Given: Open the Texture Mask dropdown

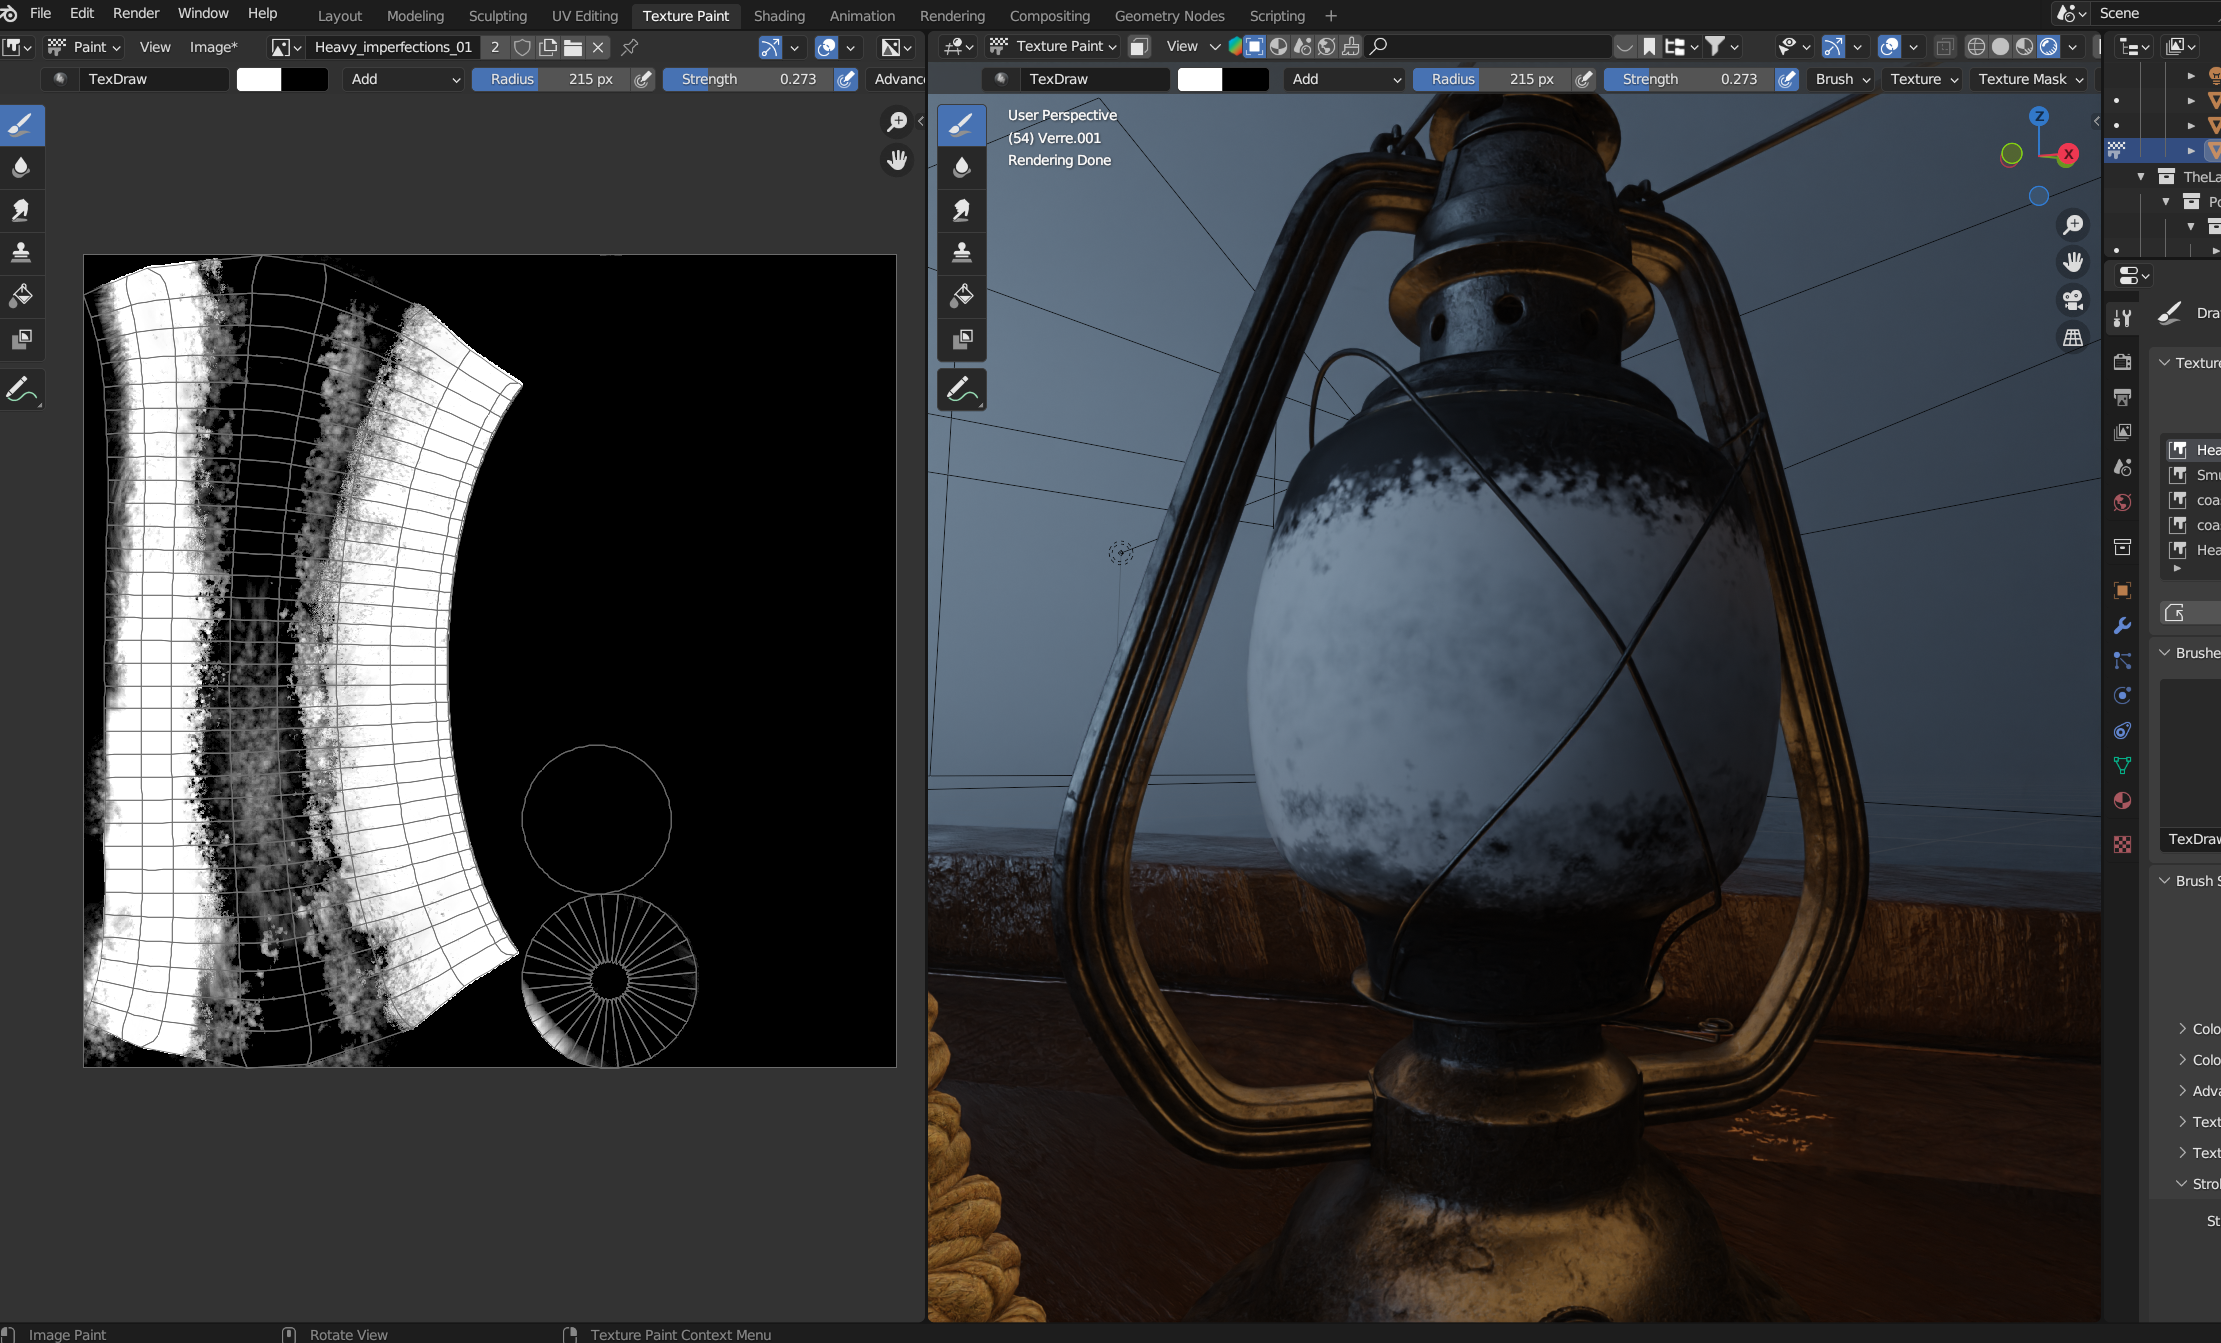Looking at the screenshot, I should (2030, 79).
